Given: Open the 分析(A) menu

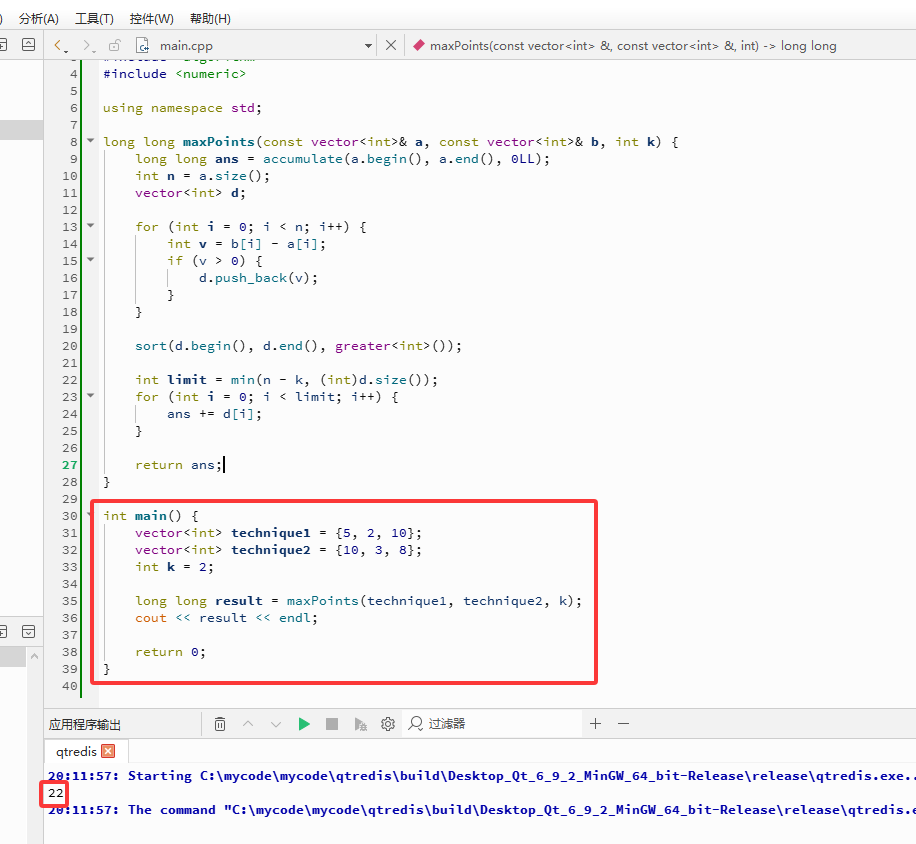Looking at the screenshot, I should pos(39,19).
